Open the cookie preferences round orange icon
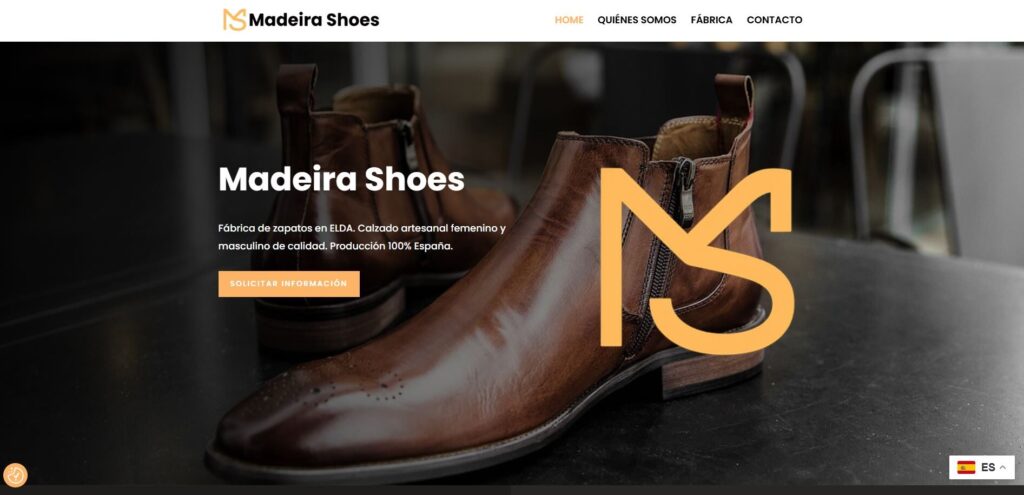This screenshot has width=1024, height=495. [x=15, y=475]
